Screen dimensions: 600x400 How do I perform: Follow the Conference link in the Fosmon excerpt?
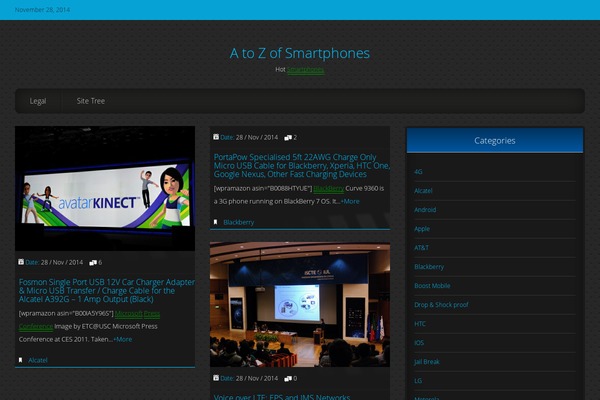coord(36,327)
